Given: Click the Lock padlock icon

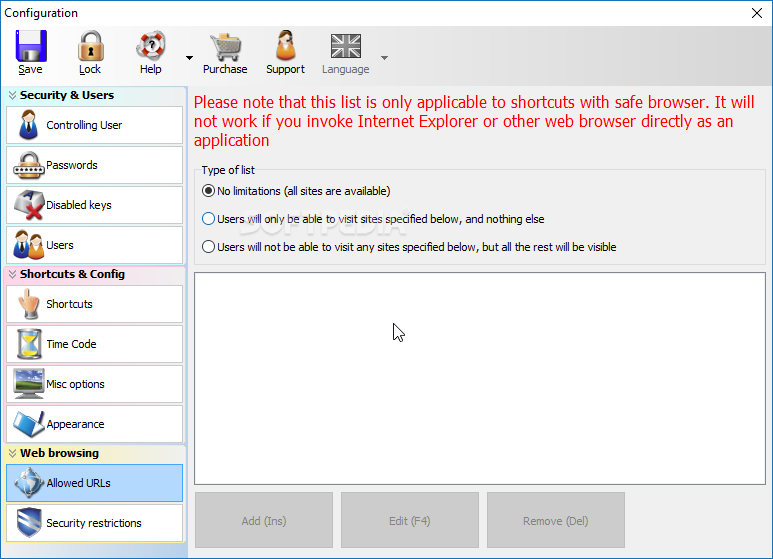Looking at the screenshot, I should pyautogui.click(x=90, y=46).
